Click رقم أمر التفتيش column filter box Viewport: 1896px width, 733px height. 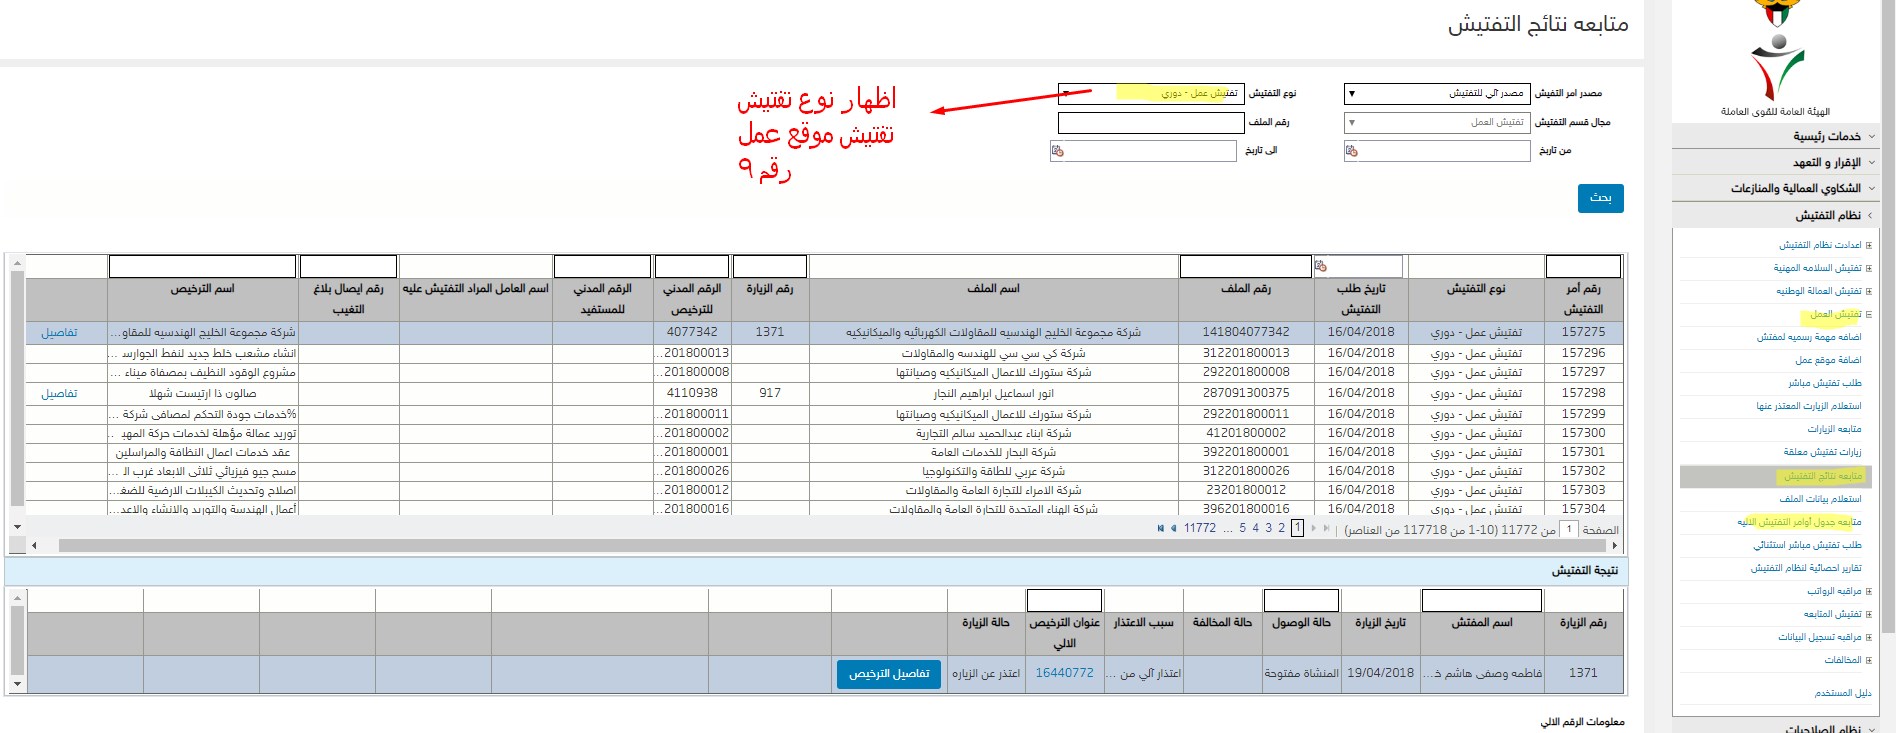(x=1583, y=266)
